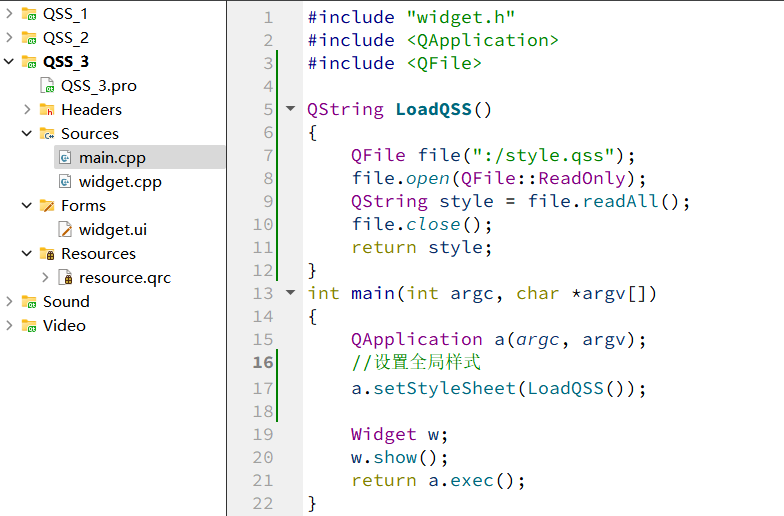Click line number 22 in the gutter
This screenshot has height=516, width=784.
(263, 503)
